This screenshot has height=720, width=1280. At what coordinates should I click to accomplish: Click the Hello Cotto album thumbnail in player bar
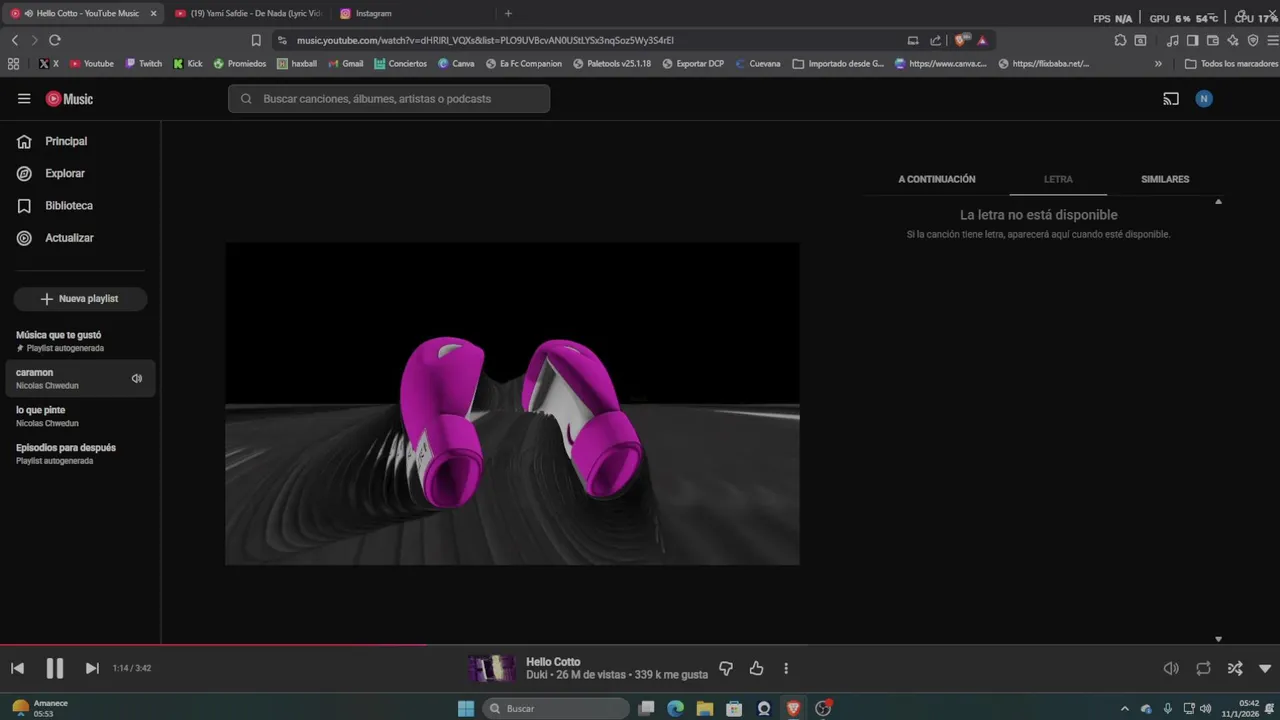point(492,668)
